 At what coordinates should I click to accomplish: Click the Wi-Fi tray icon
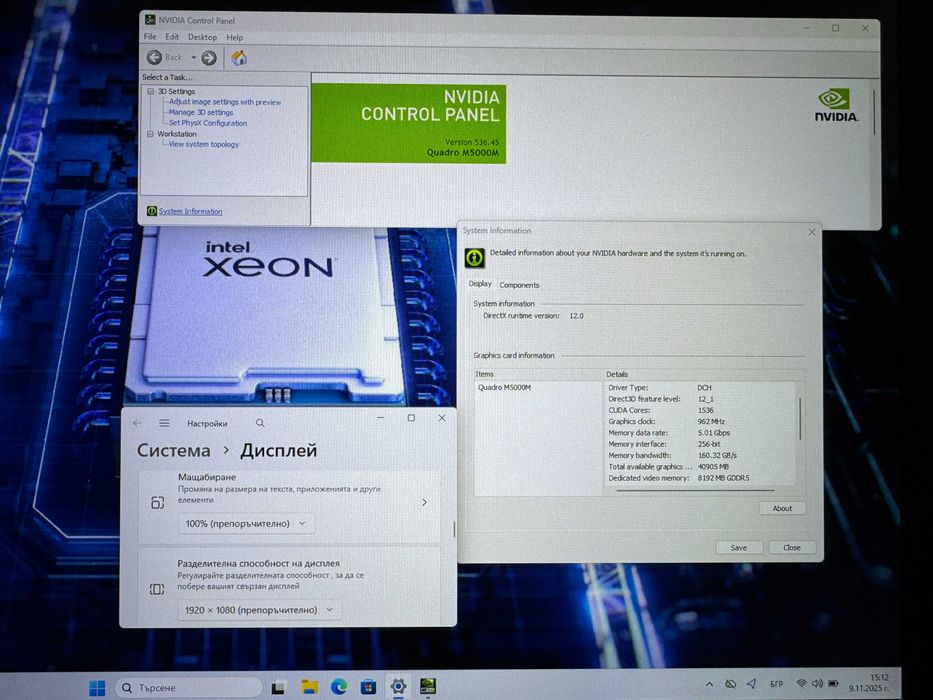[801, 683]
